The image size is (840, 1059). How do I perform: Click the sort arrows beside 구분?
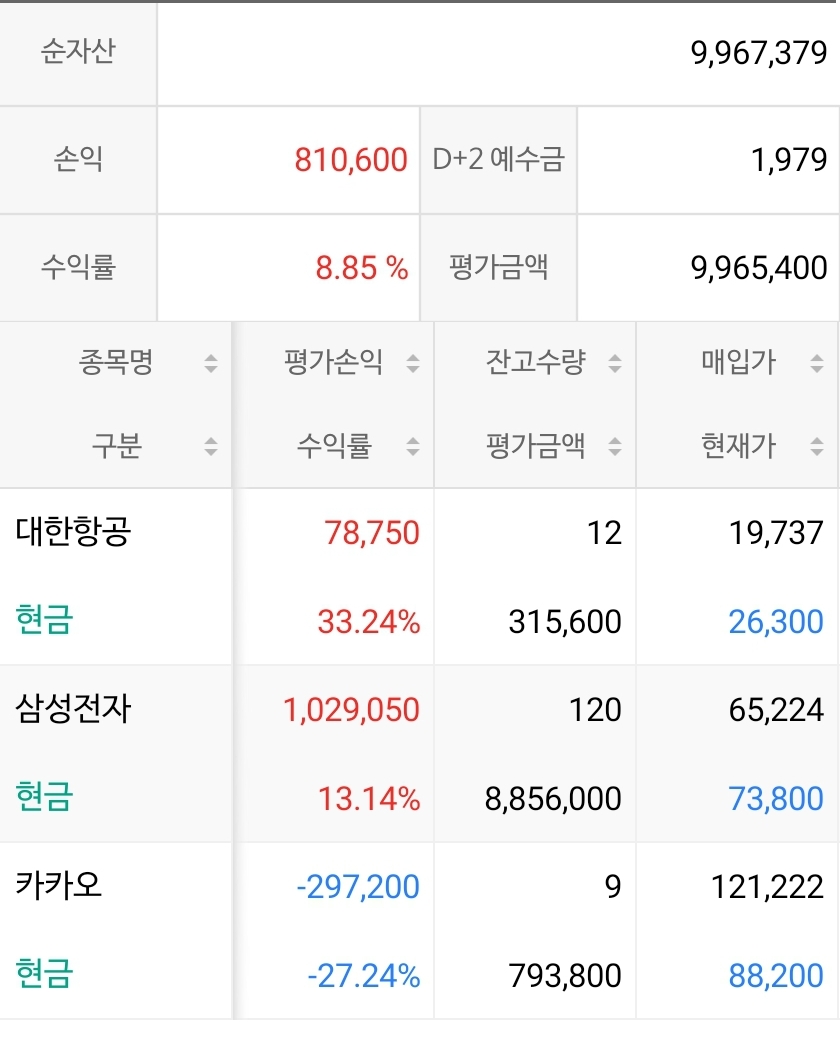pyautogui.click(x=210, y=446)
